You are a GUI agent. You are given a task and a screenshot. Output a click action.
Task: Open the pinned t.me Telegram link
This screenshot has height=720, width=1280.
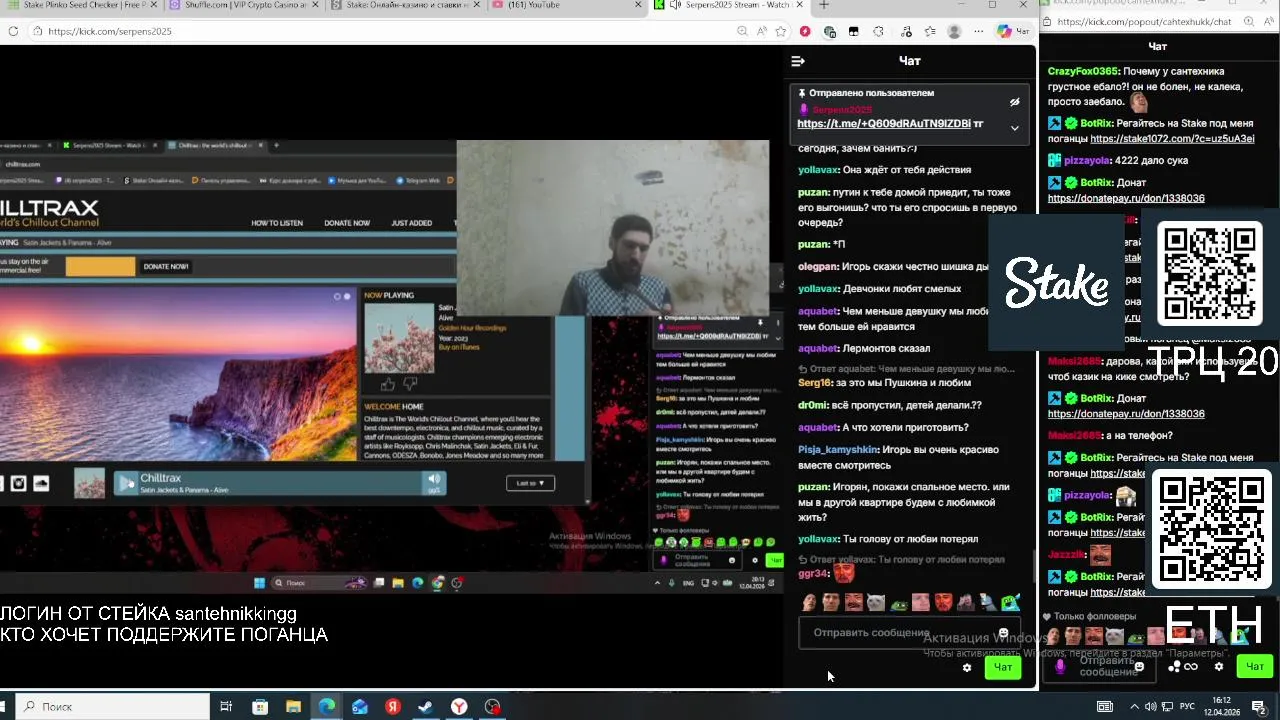click(x=884, y=124)
